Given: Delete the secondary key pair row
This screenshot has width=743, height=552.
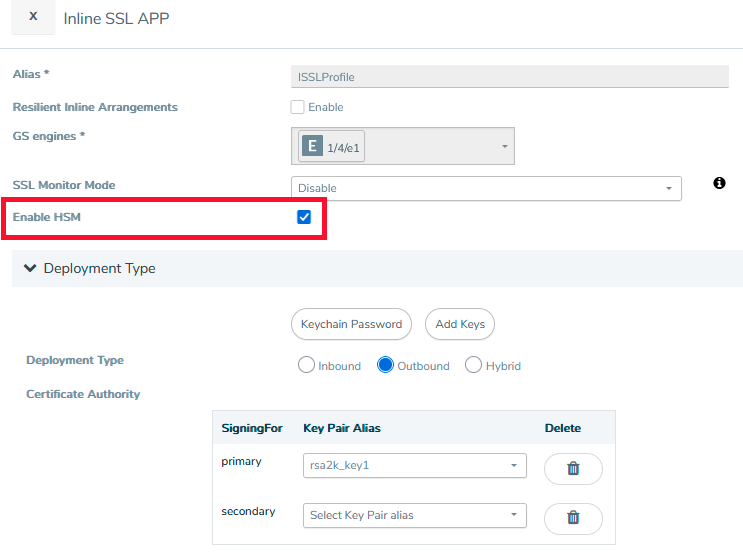Looking at the screenshot, I should tap(573, 518).
